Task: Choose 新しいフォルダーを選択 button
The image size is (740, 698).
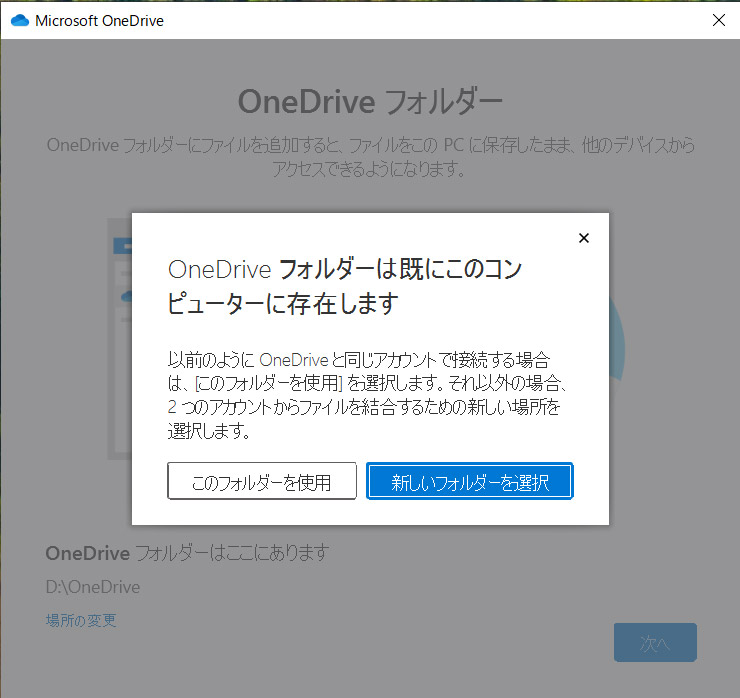Action: tap(470, 481)
